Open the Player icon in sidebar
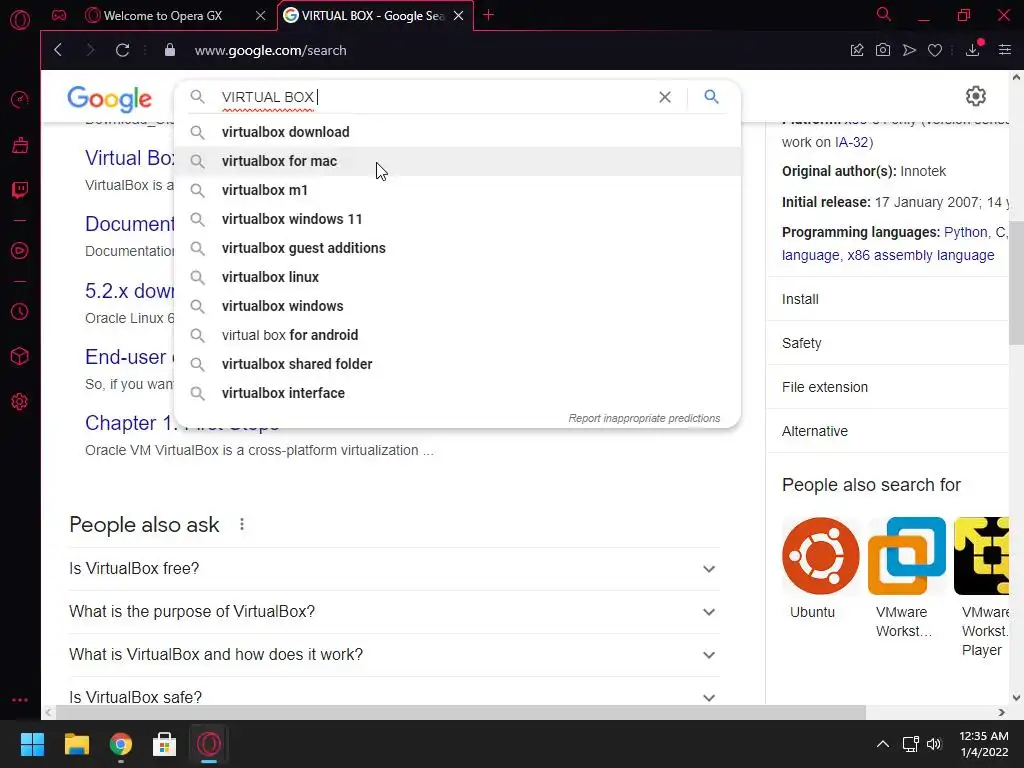1024x768 pixels. pyautogui.click(x=20, y=251)
